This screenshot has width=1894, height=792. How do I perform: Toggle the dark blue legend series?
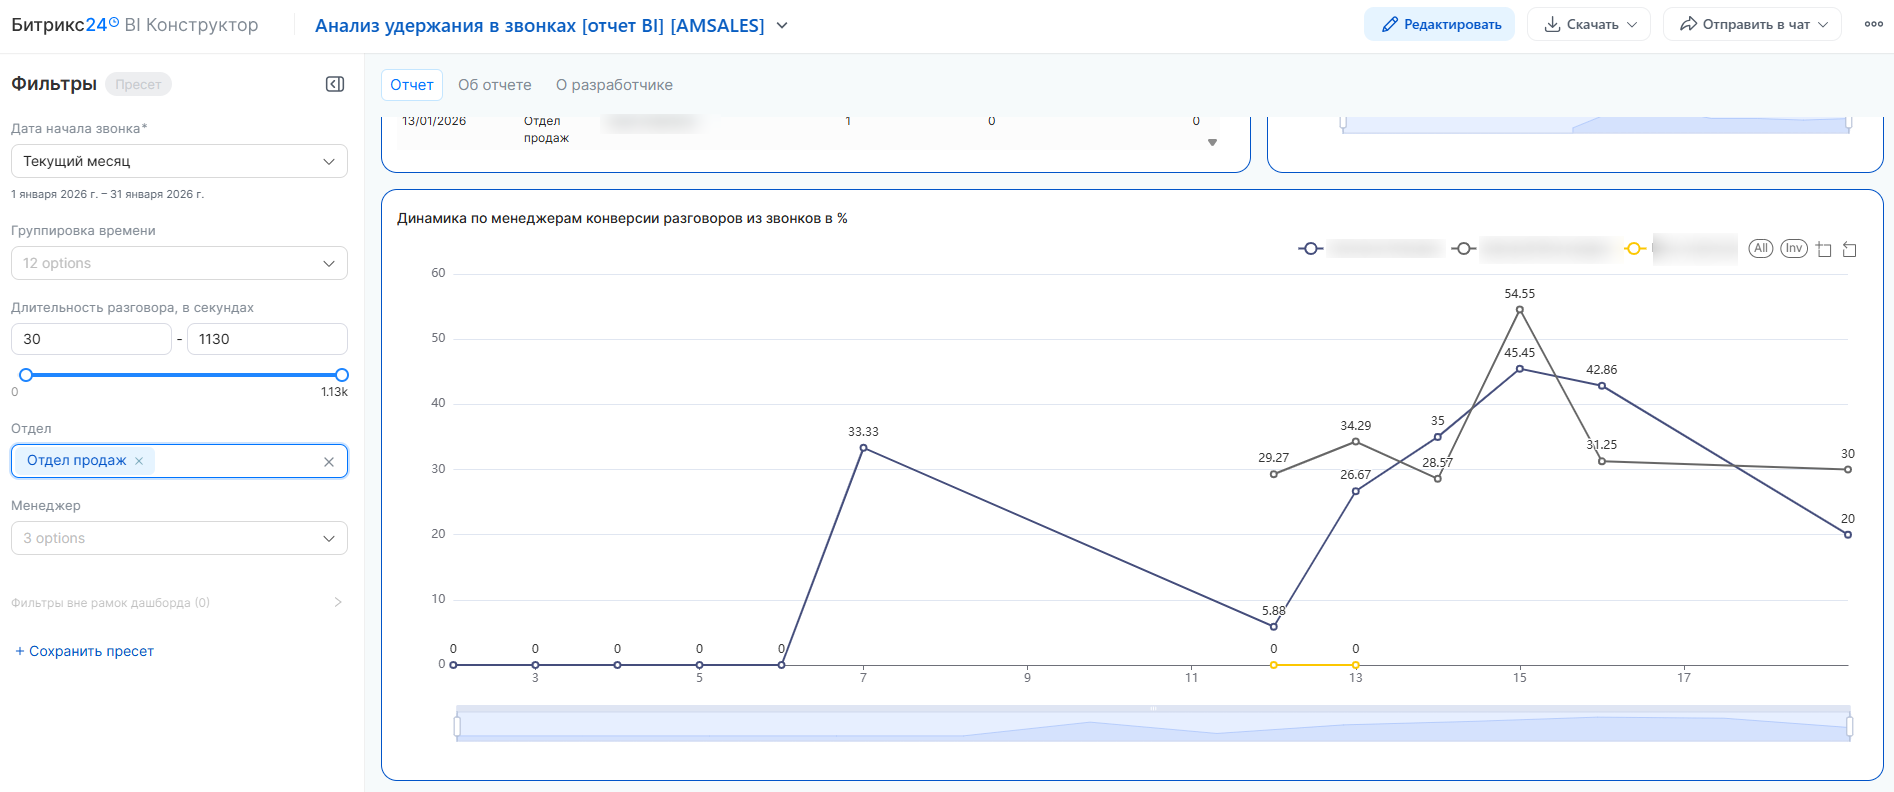pos(1310,248)
